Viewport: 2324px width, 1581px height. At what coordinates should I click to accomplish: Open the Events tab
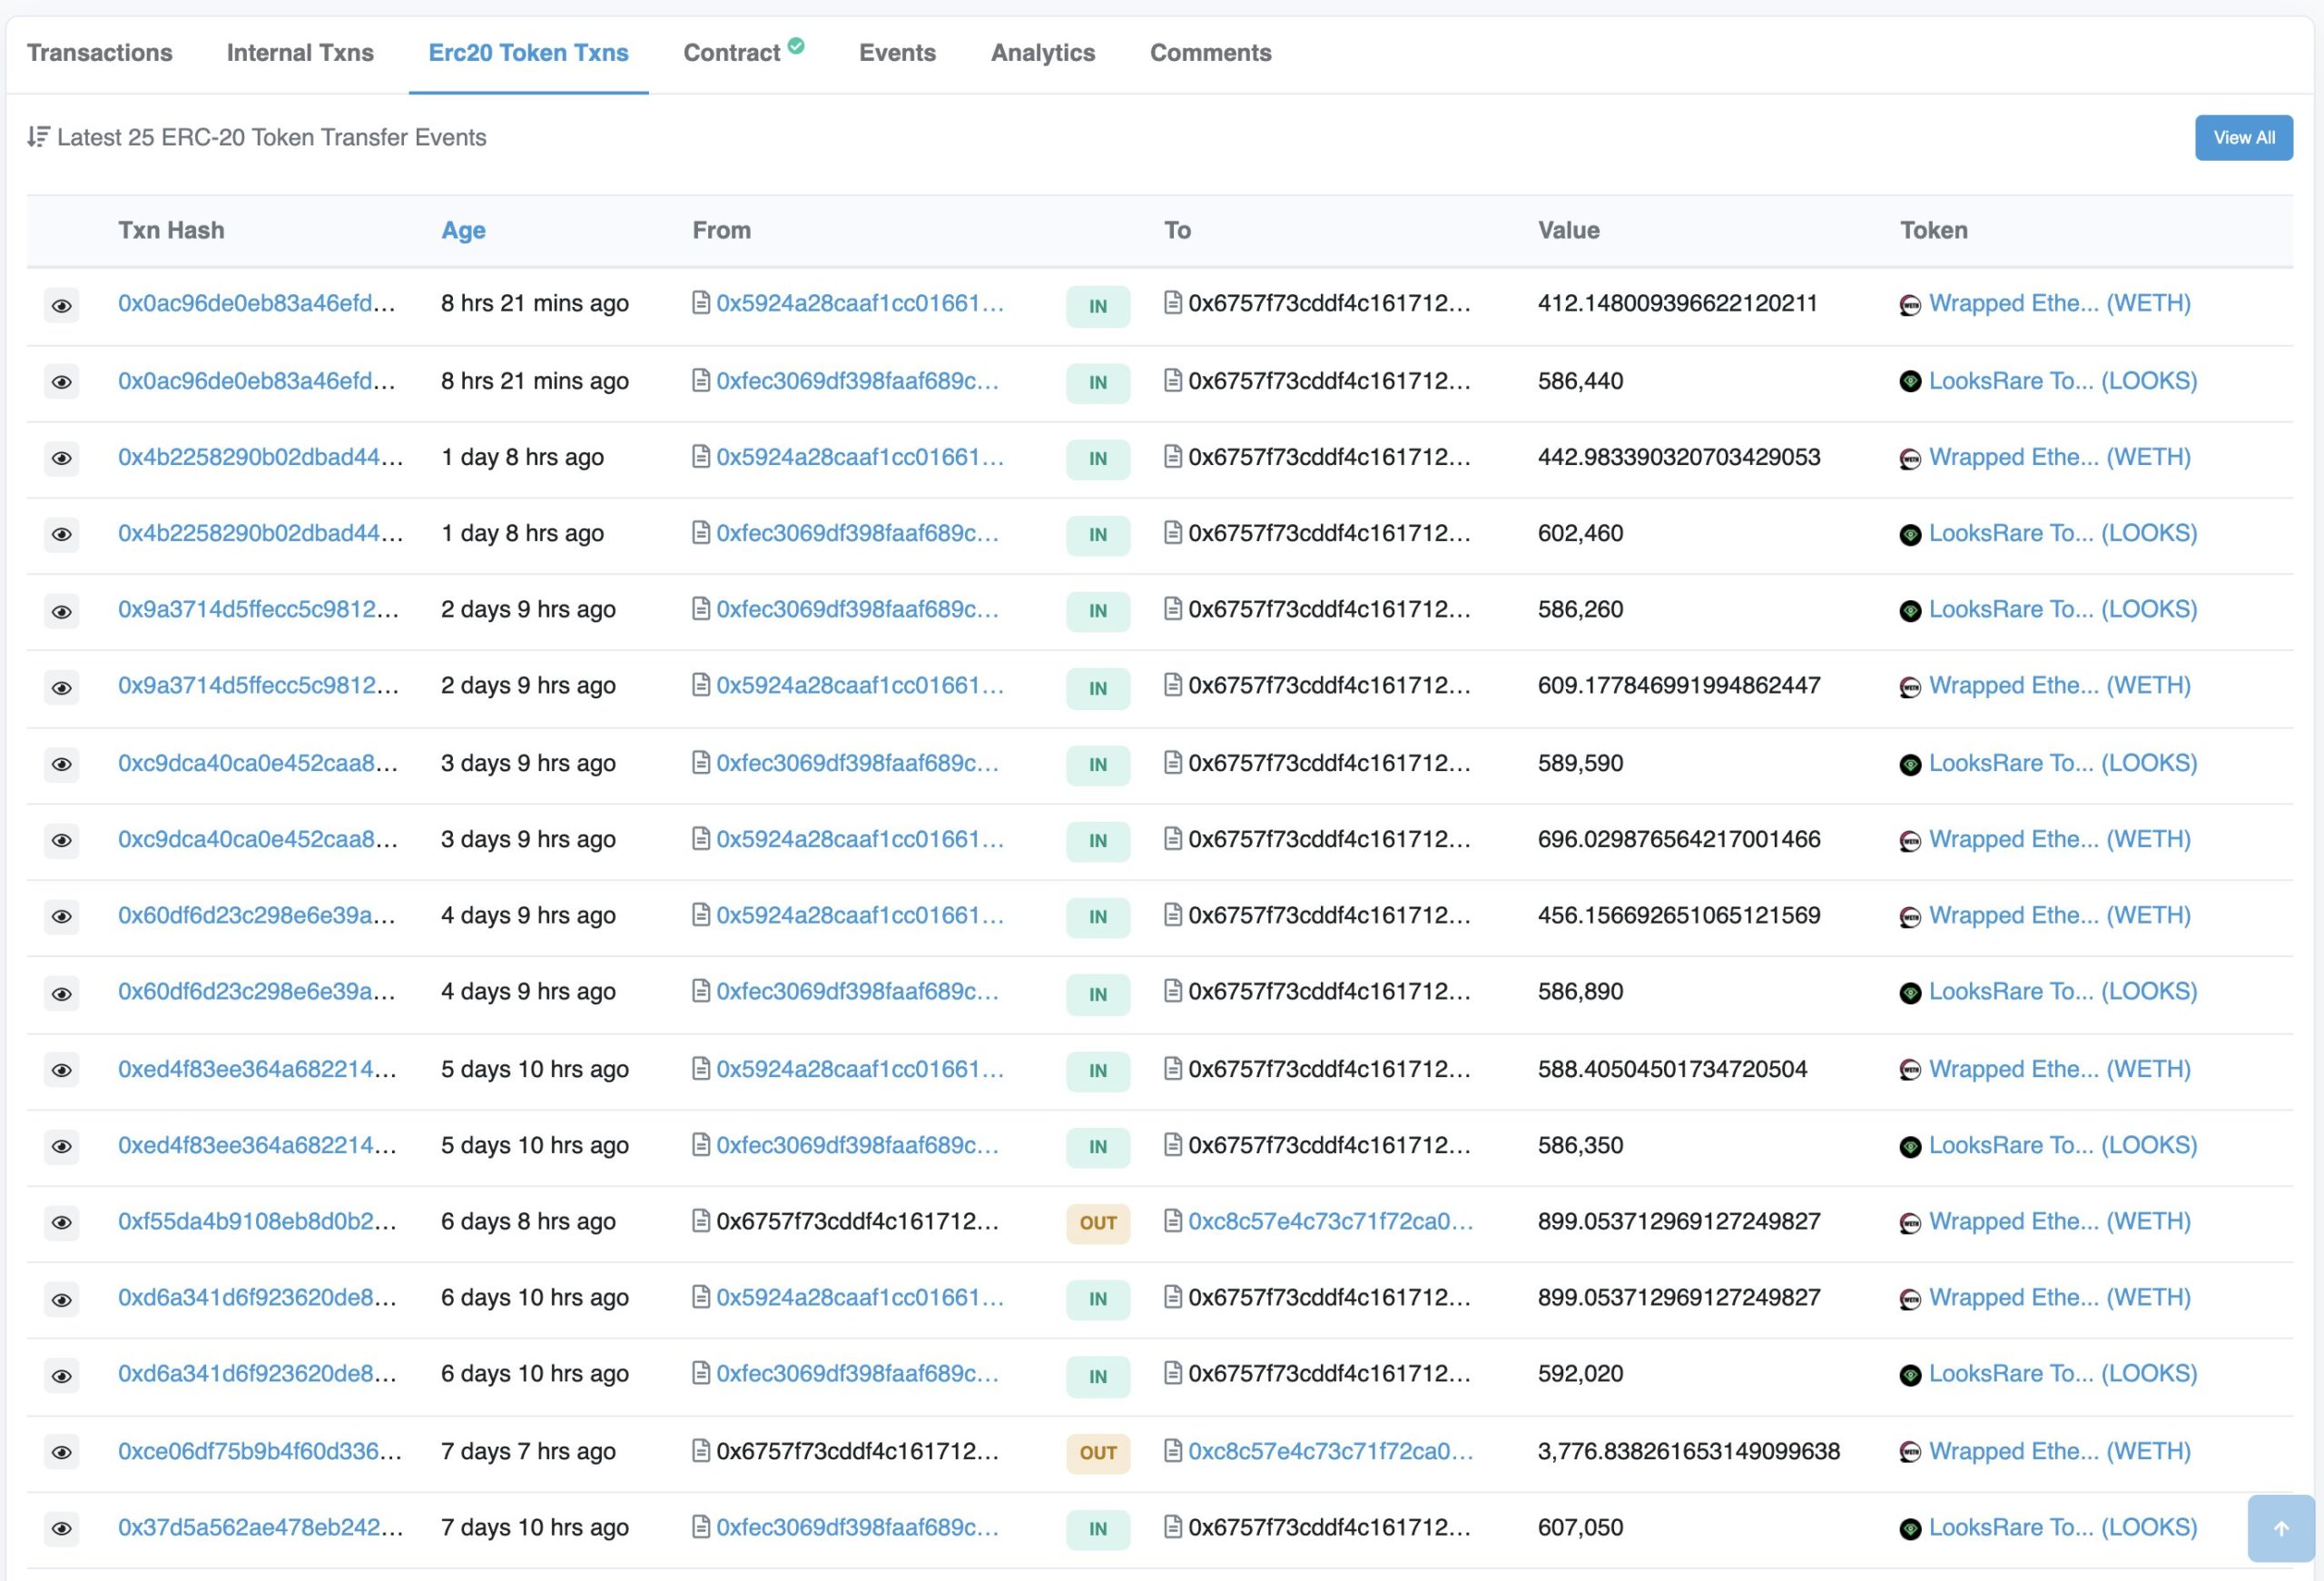[x=897, y=53]
